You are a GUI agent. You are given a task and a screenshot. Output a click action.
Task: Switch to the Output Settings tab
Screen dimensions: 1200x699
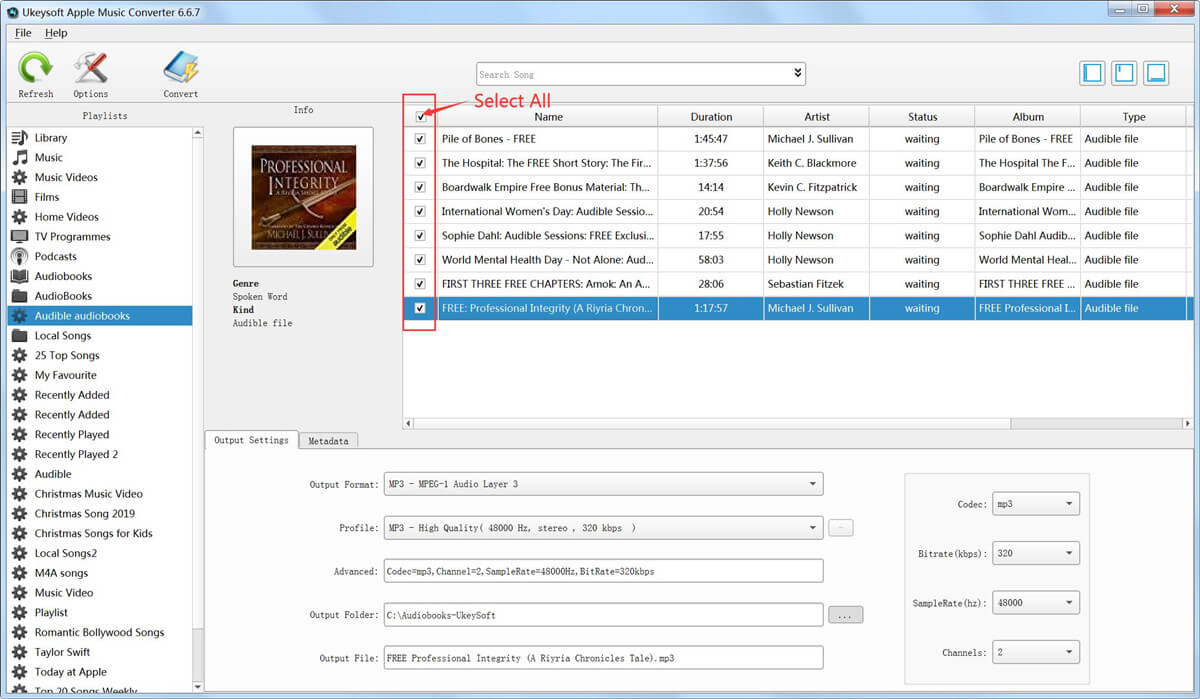pyautogui.click(x=251, y=440)
